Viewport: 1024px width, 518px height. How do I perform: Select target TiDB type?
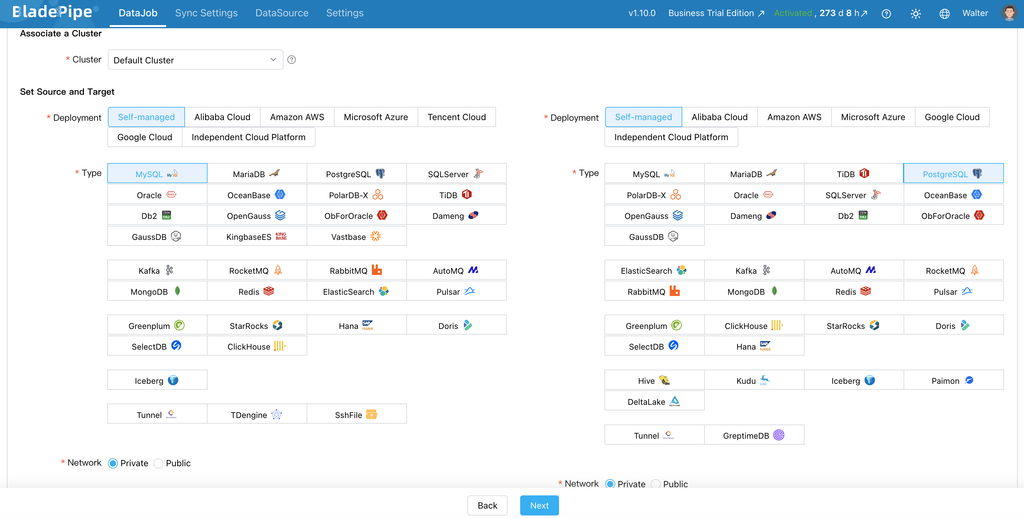pos(854,174)
